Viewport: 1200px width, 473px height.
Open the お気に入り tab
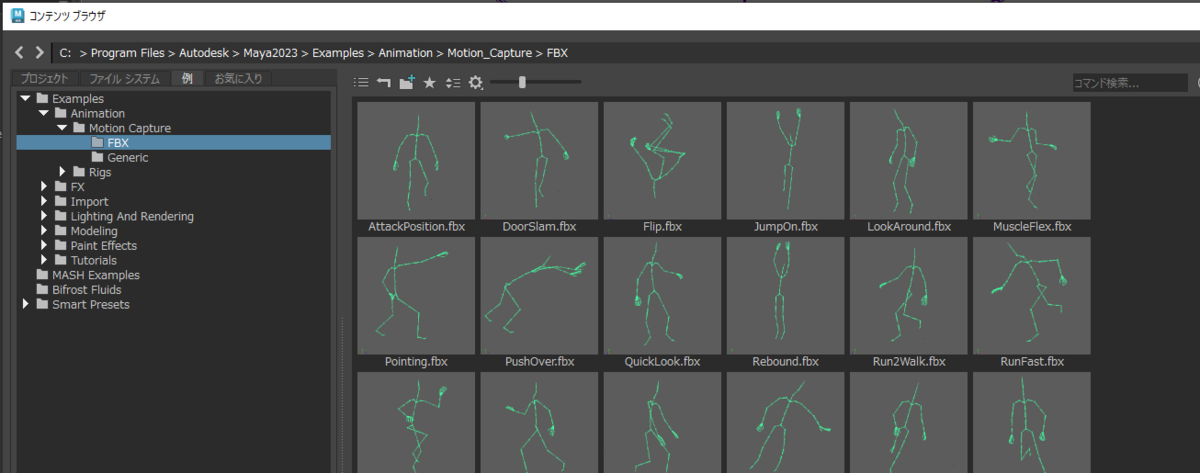coord(238,78)
